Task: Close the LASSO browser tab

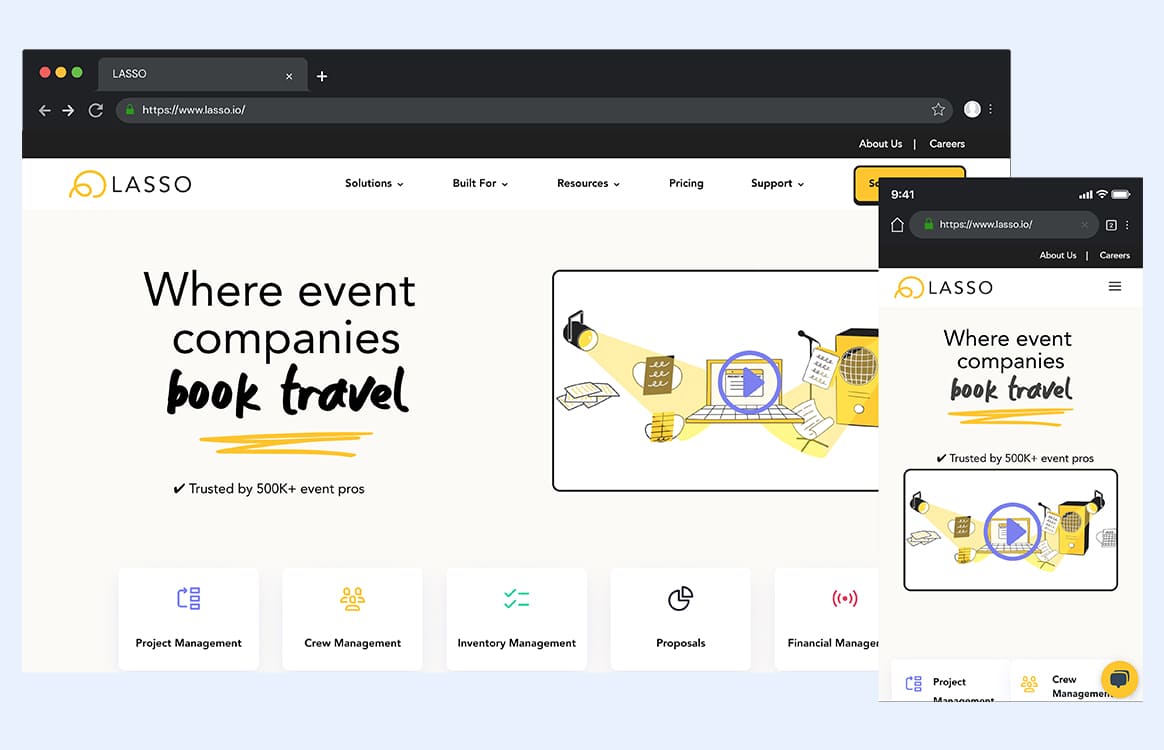Action: tap(289, 76)
